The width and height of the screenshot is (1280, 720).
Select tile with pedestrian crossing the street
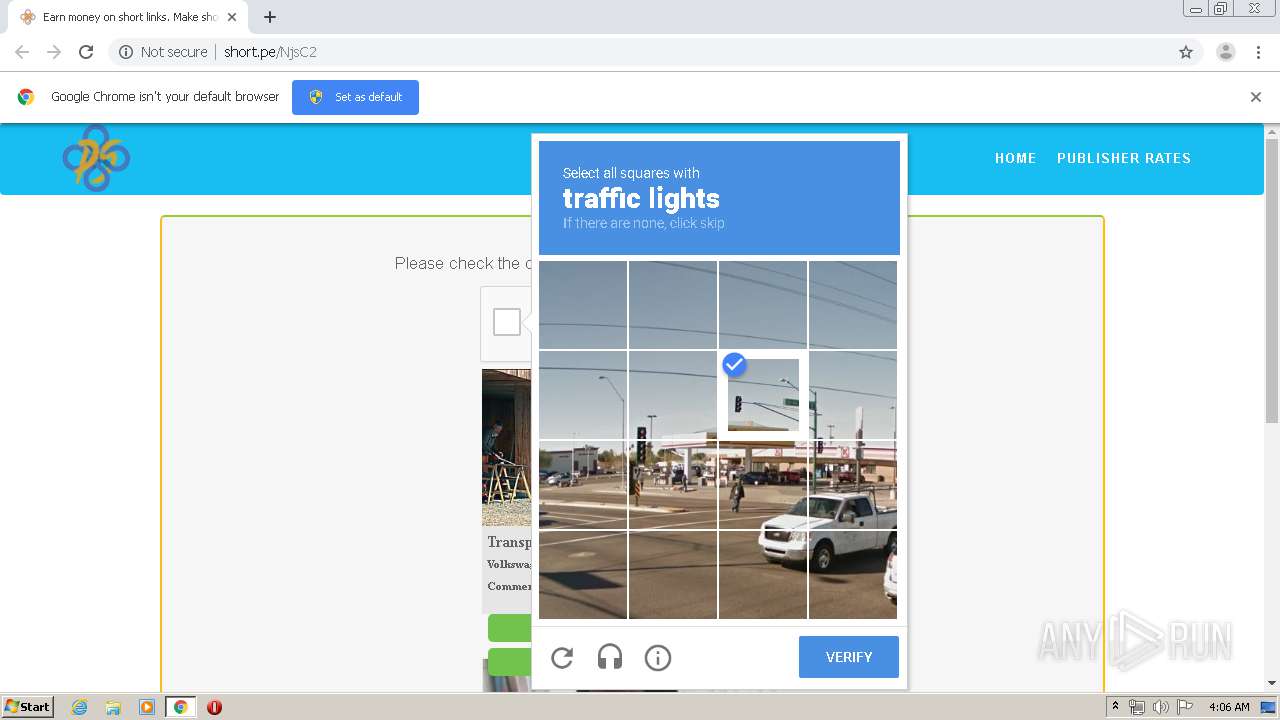point(763,485)
